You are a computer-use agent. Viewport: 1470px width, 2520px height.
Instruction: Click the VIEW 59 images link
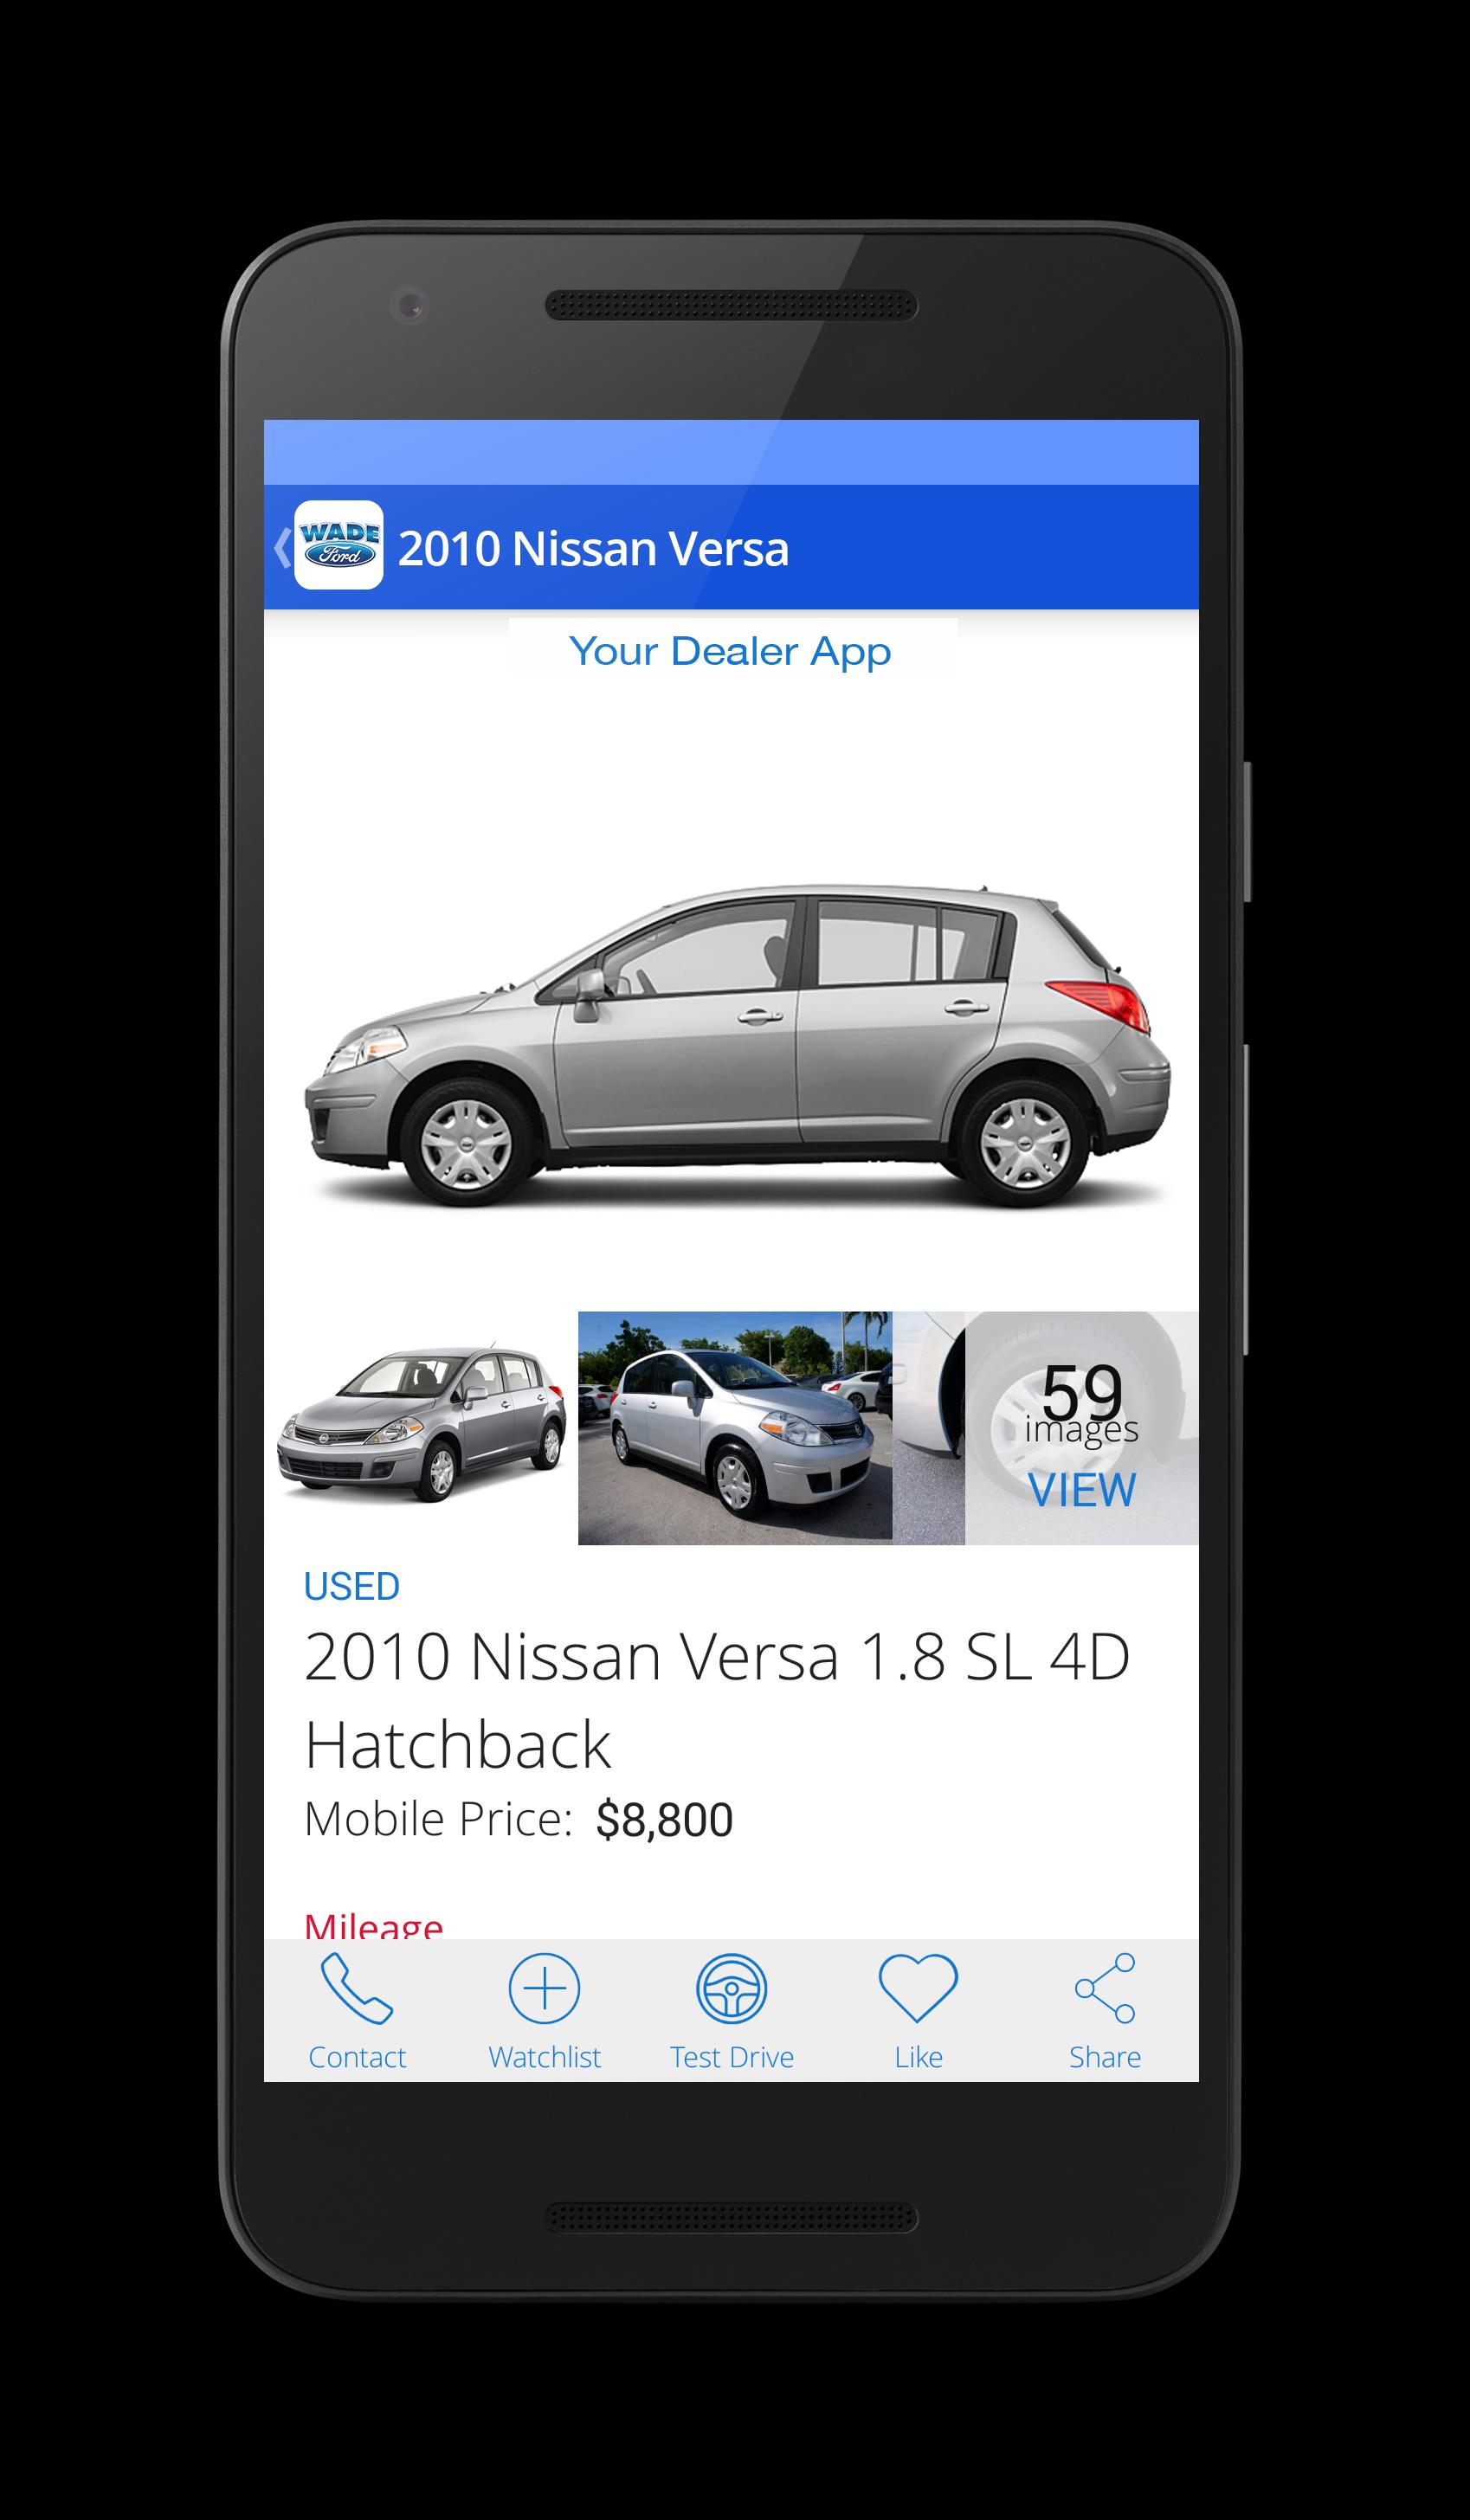click(x=1082, y=1490)
